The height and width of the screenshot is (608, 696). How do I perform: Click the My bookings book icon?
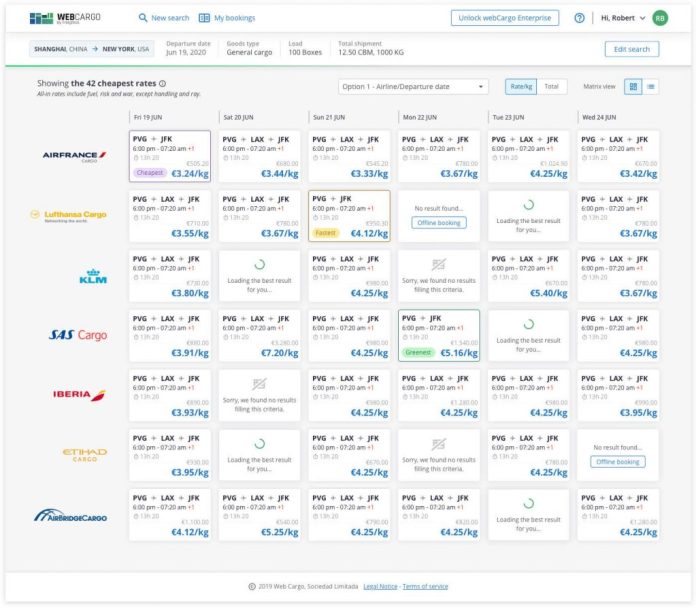(204, 18)
